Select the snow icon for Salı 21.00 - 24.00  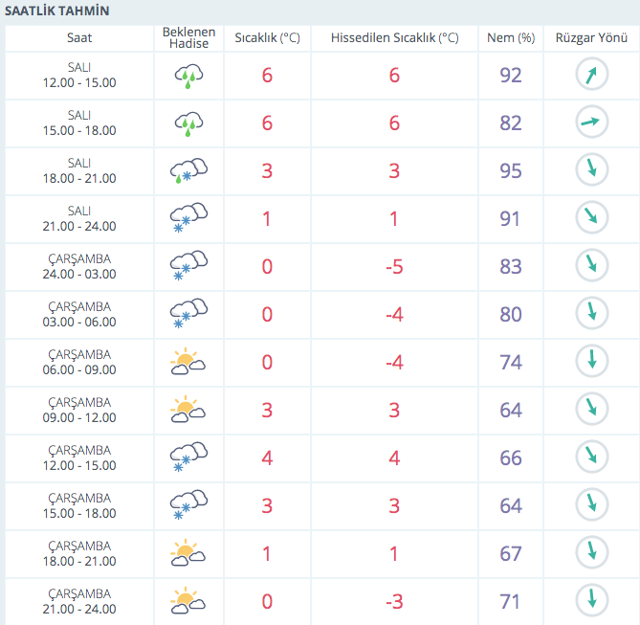point(188,219)
